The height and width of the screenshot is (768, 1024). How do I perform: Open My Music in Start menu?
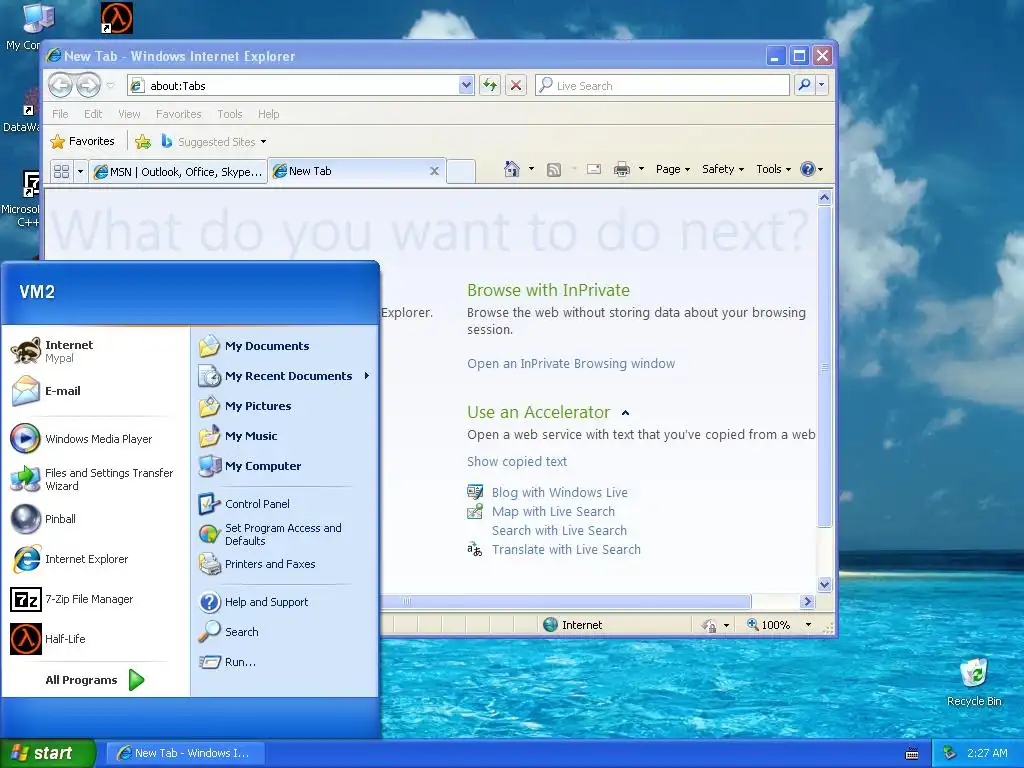(285, 436)
